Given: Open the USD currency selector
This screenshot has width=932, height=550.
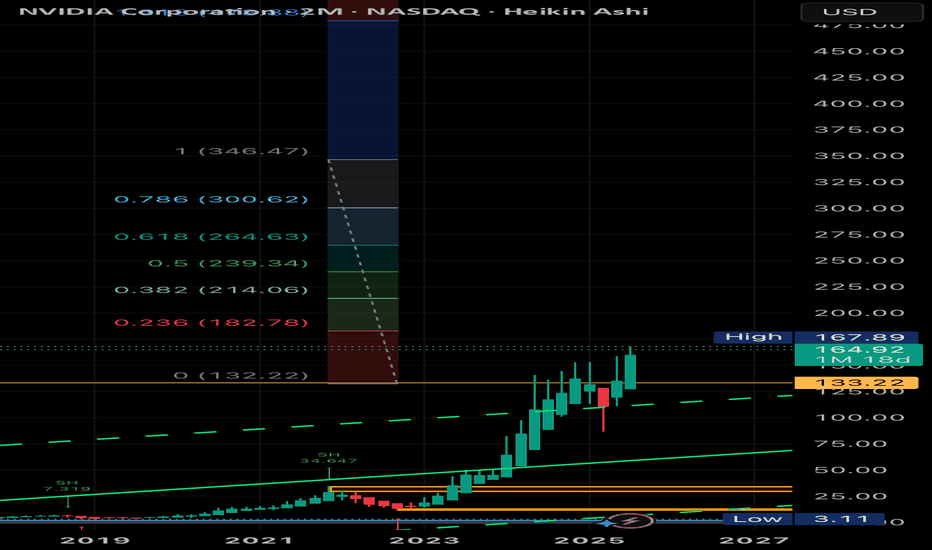Looking at the screenshot, I should 861,12.
